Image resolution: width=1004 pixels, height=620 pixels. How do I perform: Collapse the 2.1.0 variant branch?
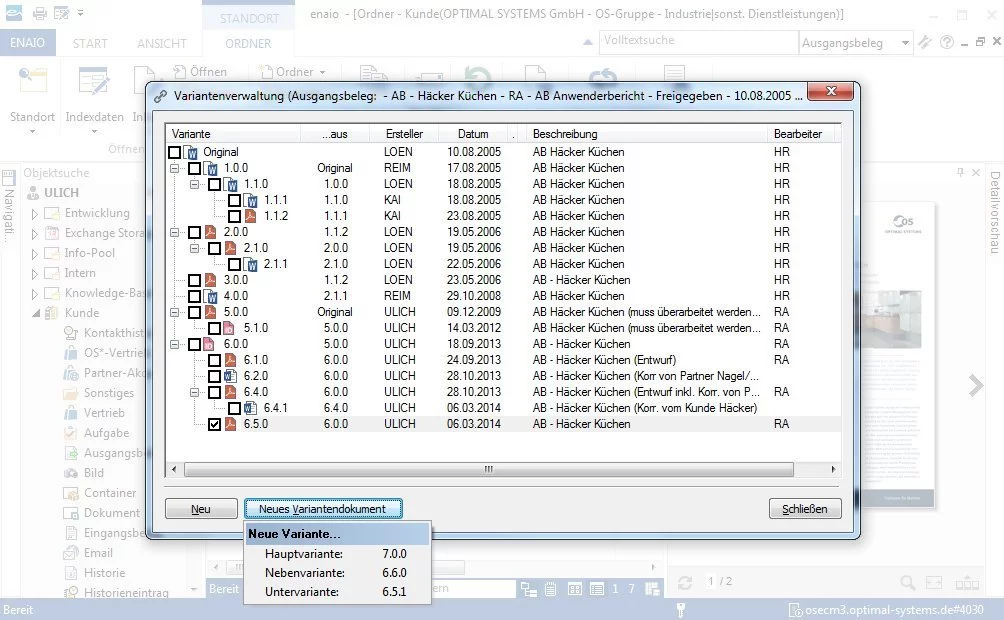tap(194, 248)
